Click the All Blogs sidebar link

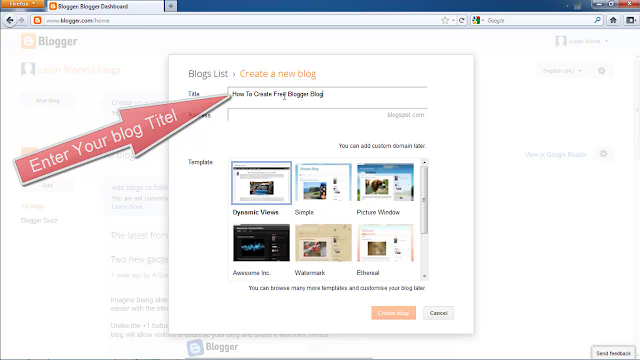tap(33, 207)
